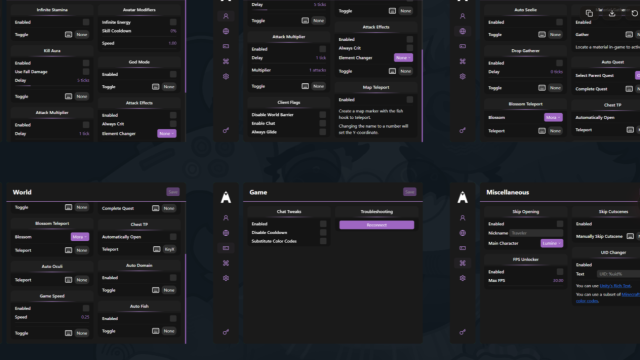
Task: Expand the Mora dropdown in the World panel
Action: pyautogui.click(x=80, y=237)
